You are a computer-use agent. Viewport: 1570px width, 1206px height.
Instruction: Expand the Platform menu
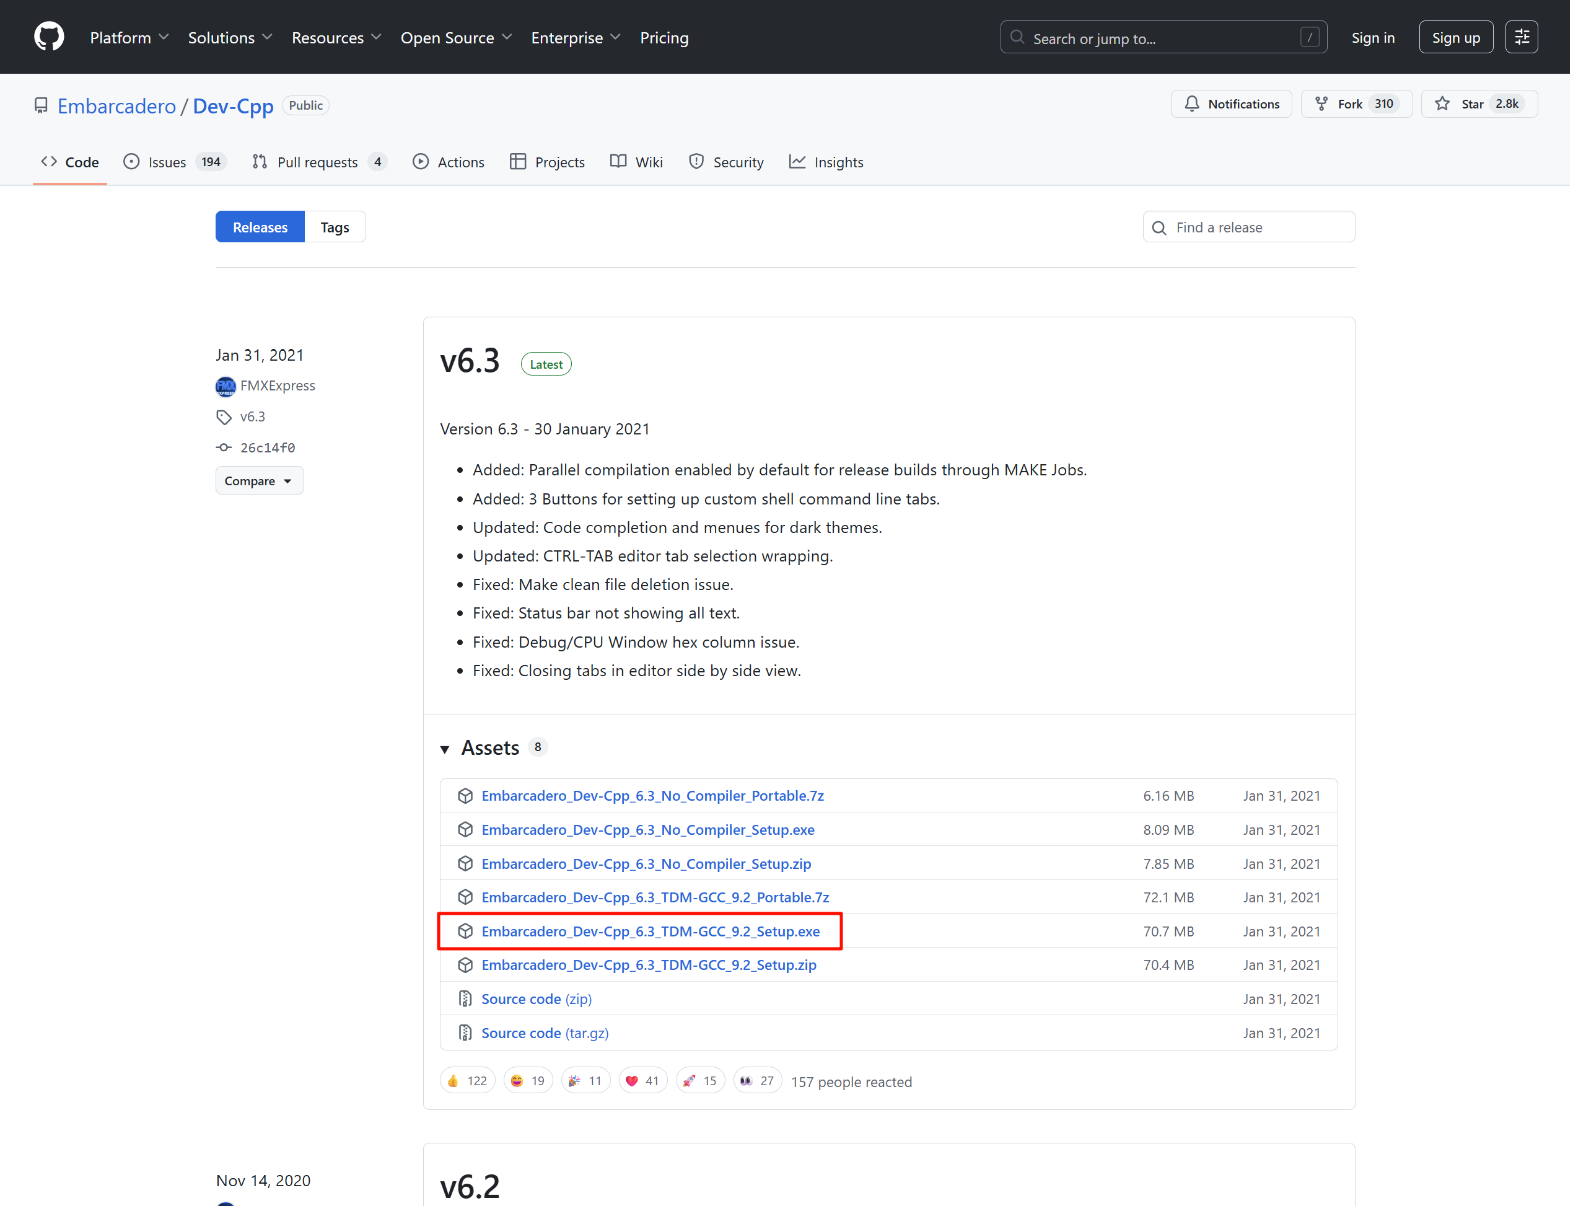(130, 37)
